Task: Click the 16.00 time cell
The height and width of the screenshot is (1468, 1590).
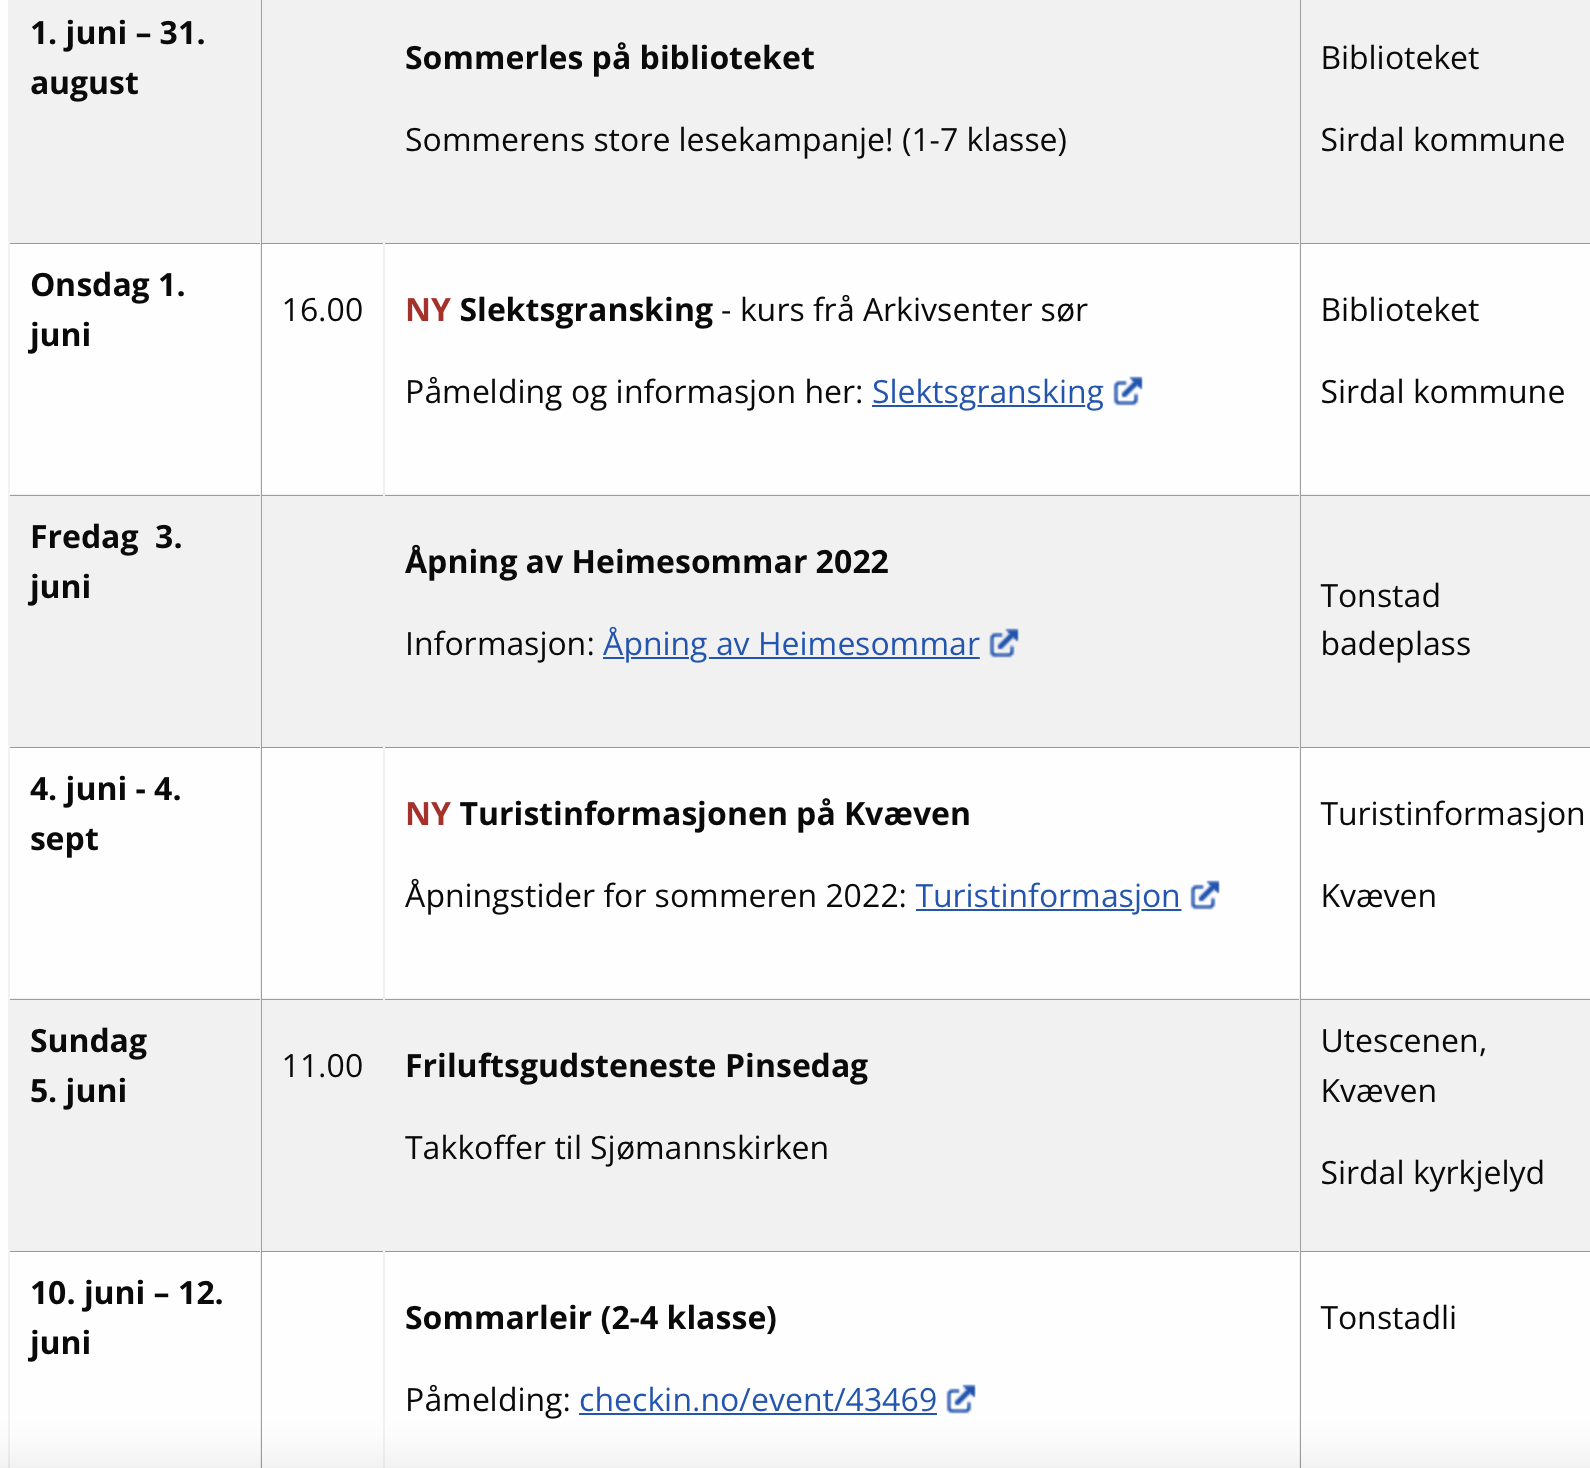Action: (322, 310)
